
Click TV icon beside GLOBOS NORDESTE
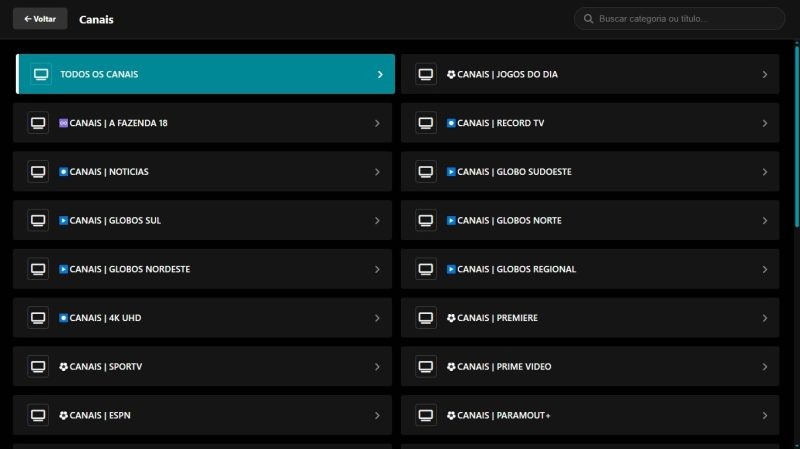tap(38, 269)
